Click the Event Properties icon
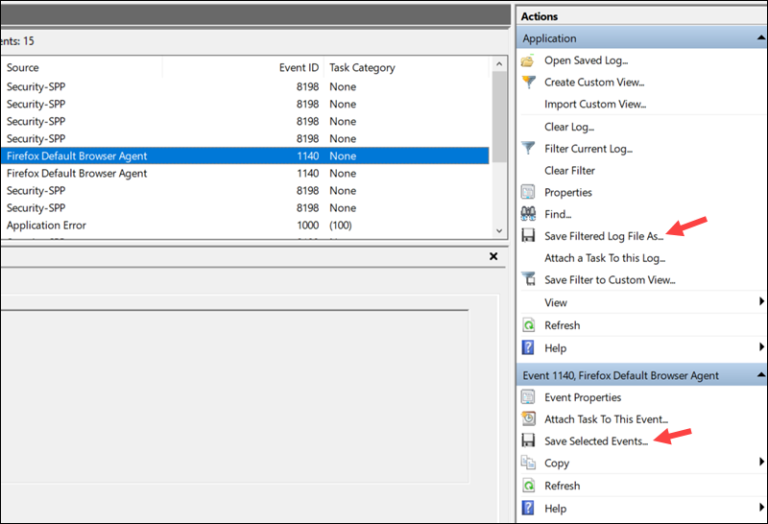768x524 pixels. [x=528, y=397]
